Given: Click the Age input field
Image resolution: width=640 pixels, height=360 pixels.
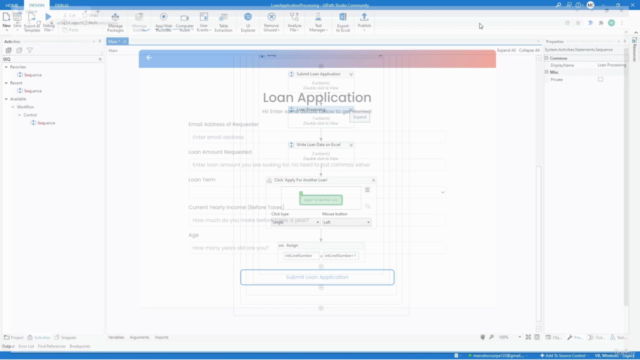Looking at the screenshot, I should pos(317,248).
